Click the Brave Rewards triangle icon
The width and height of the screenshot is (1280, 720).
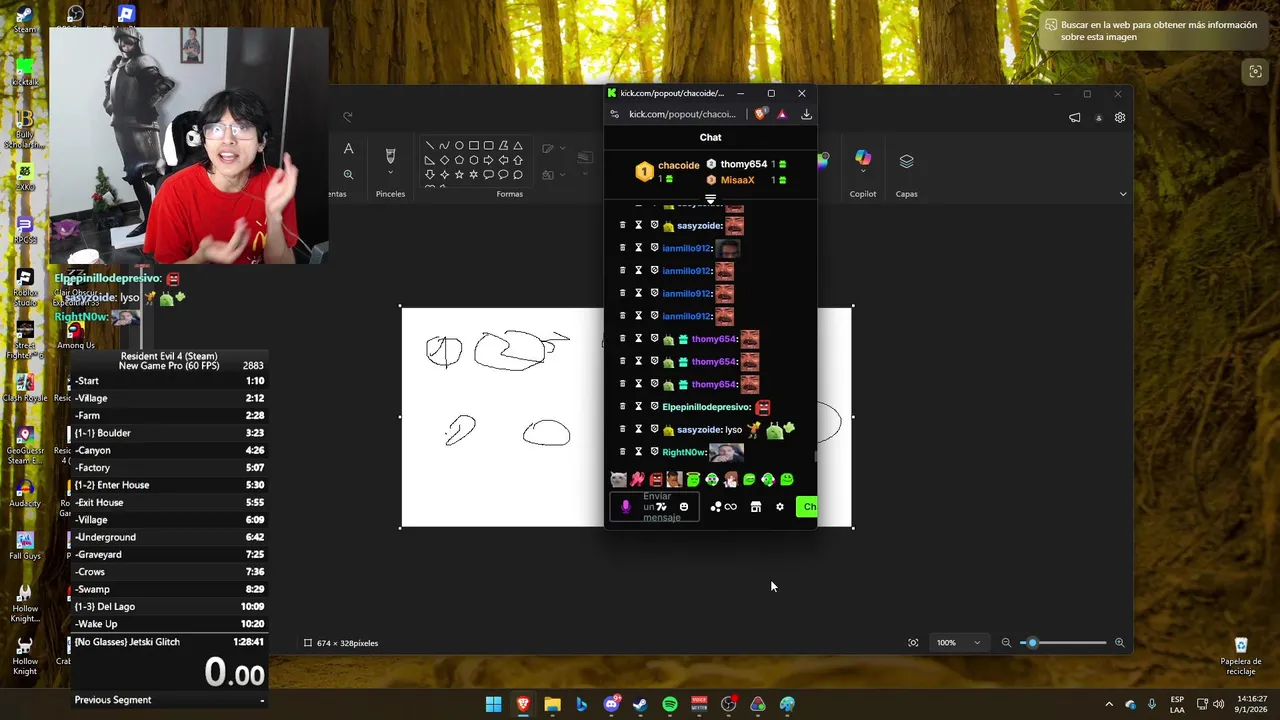coord(782,114)
